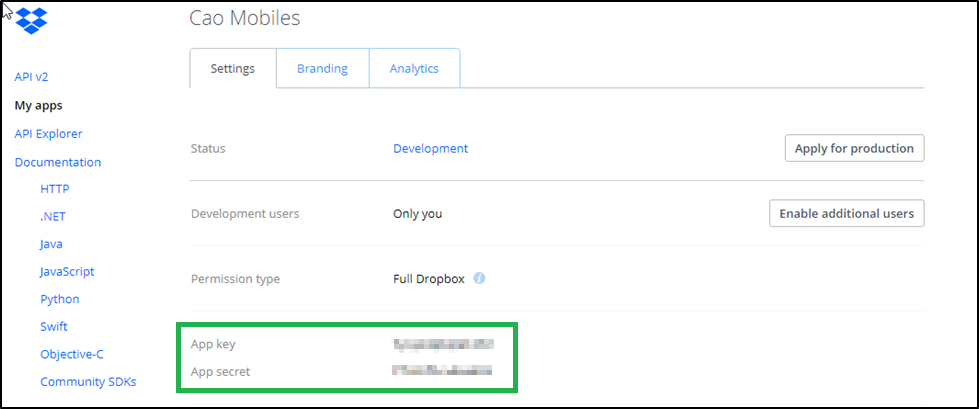
Task: Go to API v2 in the sidebar
Action: tap(31, 77)
